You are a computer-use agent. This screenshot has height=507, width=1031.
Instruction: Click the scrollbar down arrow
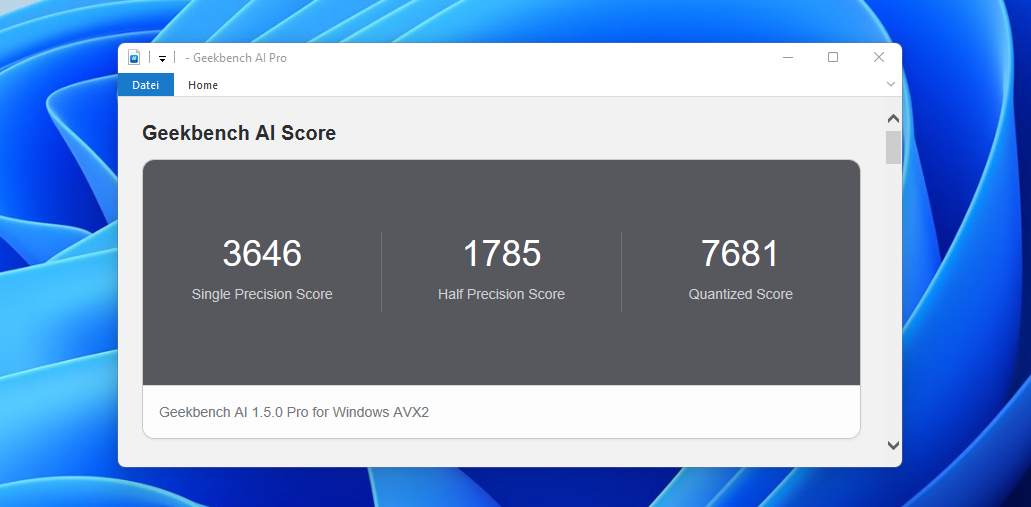[x=893, y=445]
